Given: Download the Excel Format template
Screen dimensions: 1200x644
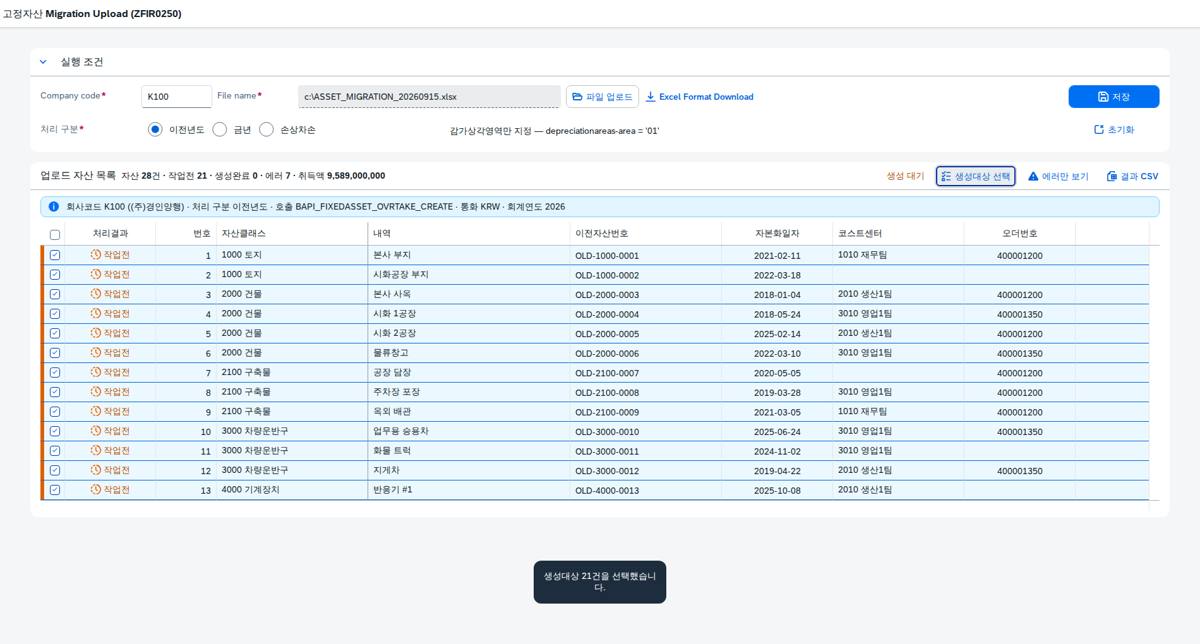Looking at the screenshot, I should [699, 97].
